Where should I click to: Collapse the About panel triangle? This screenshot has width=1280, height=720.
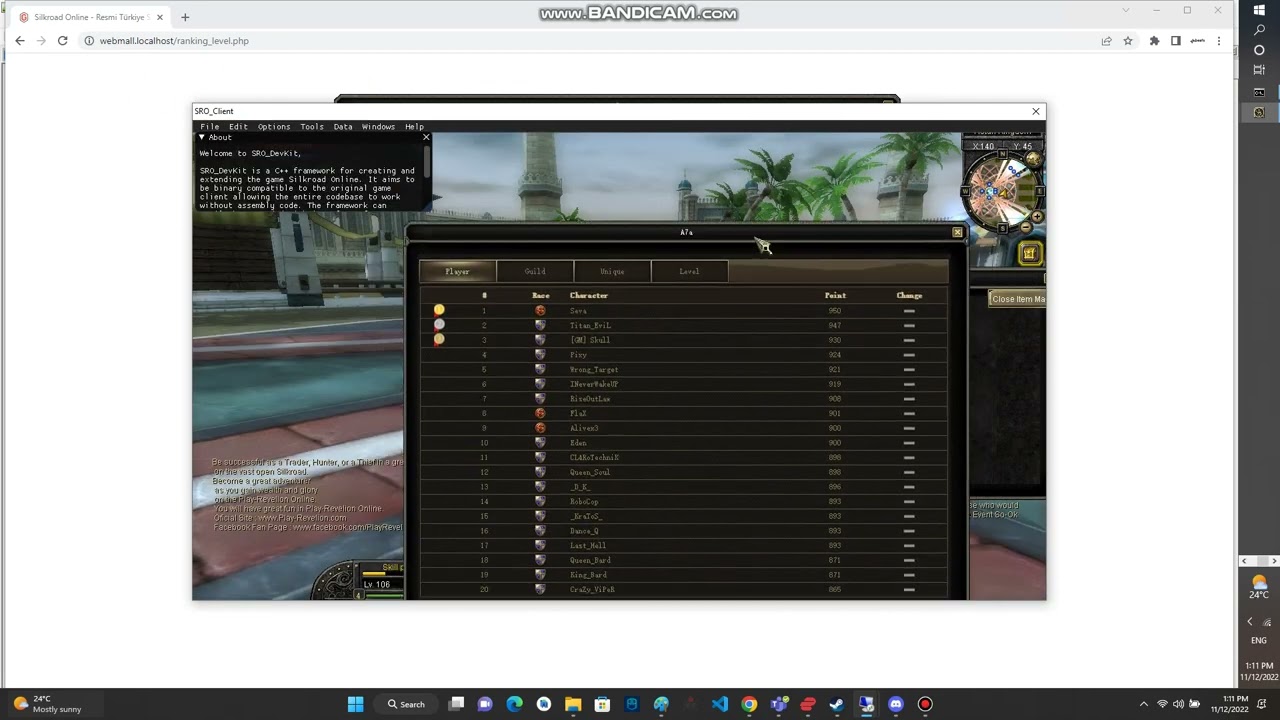coord(201,137)
